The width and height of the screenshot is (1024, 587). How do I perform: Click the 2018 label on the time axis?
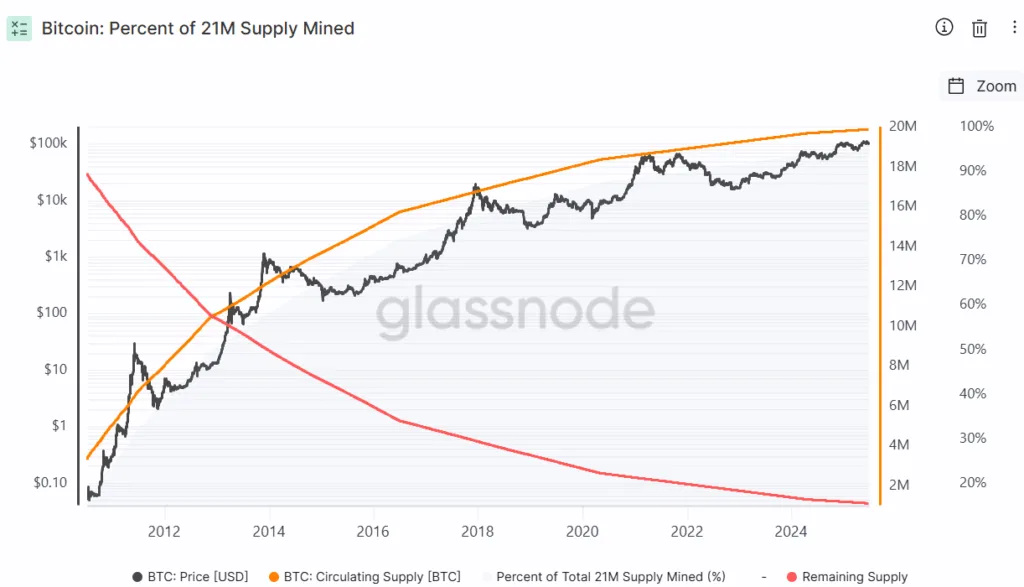click(x=478, y=530)
